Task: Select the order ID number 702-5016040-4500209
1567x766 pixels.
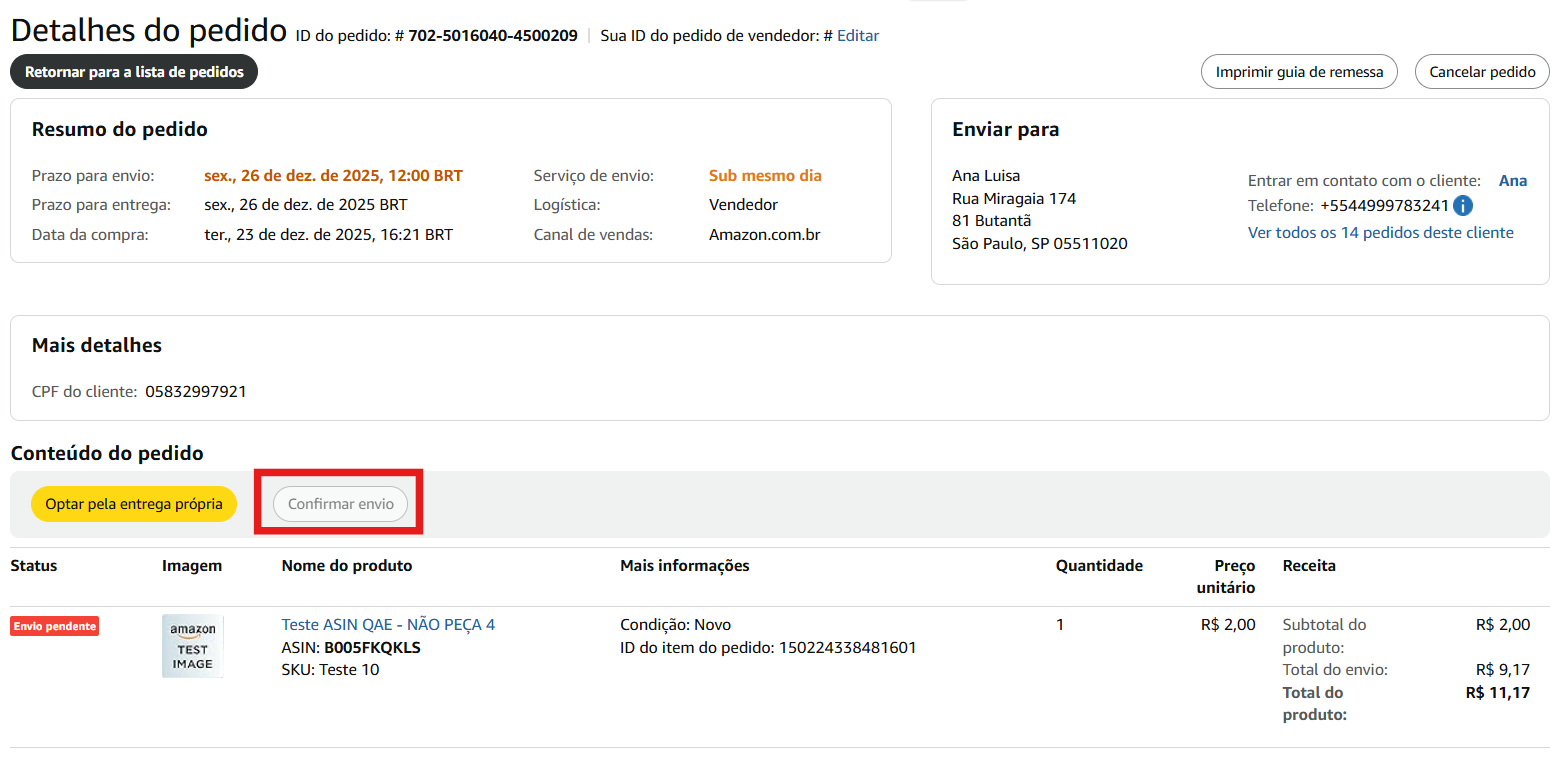Action: point(492,36)
